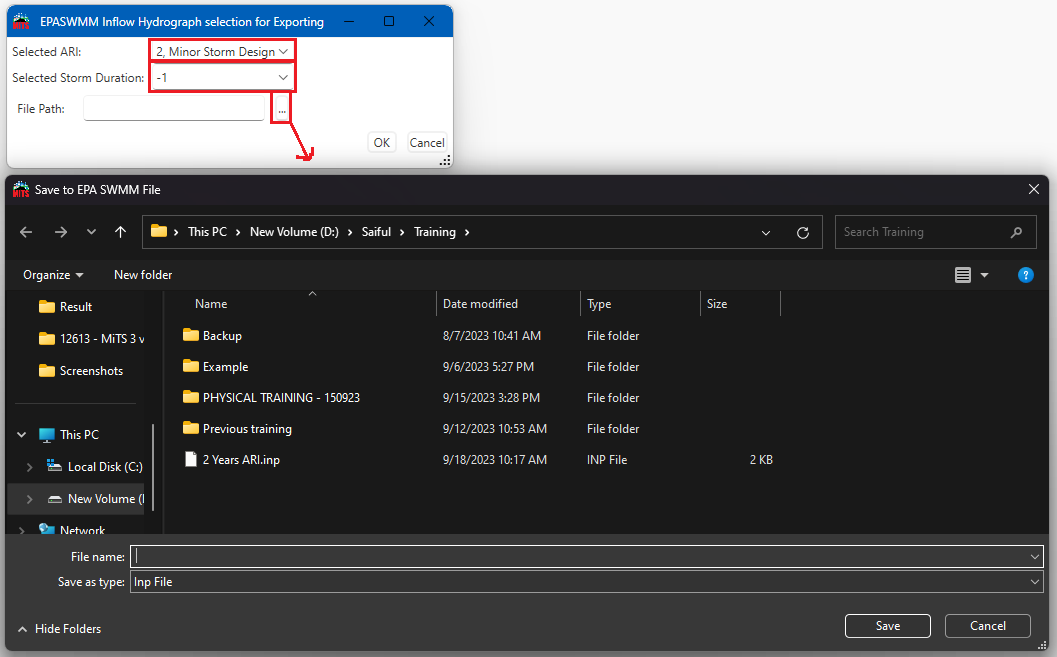This screenshot has height=657, width=1057.
Task: Create a New folder
Action: coord(143,275)
